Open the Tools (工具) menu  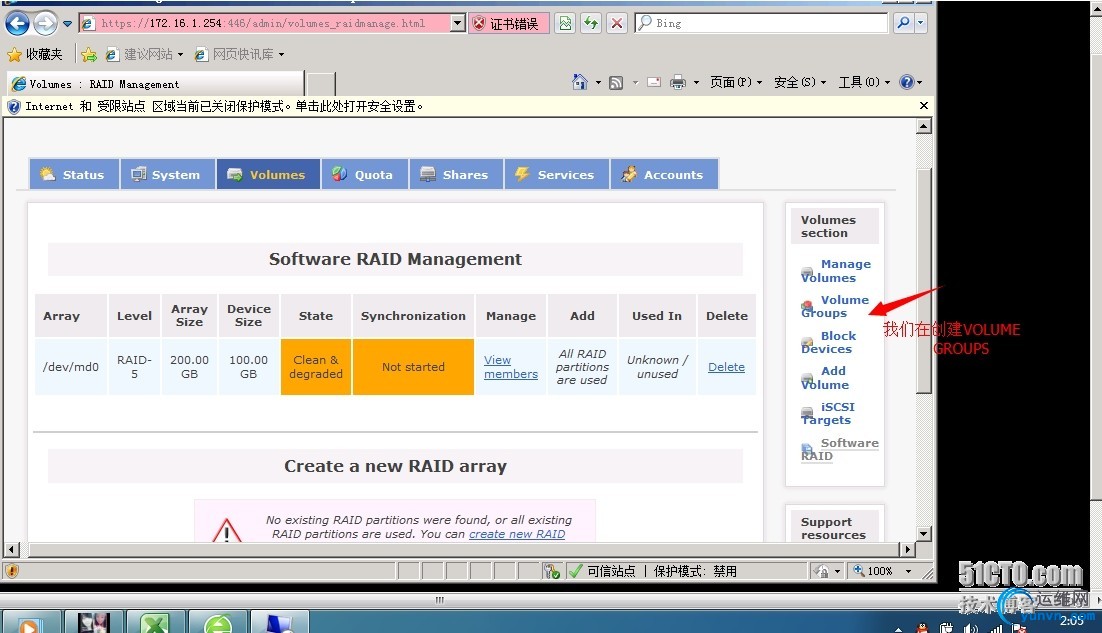coord(864,82)
